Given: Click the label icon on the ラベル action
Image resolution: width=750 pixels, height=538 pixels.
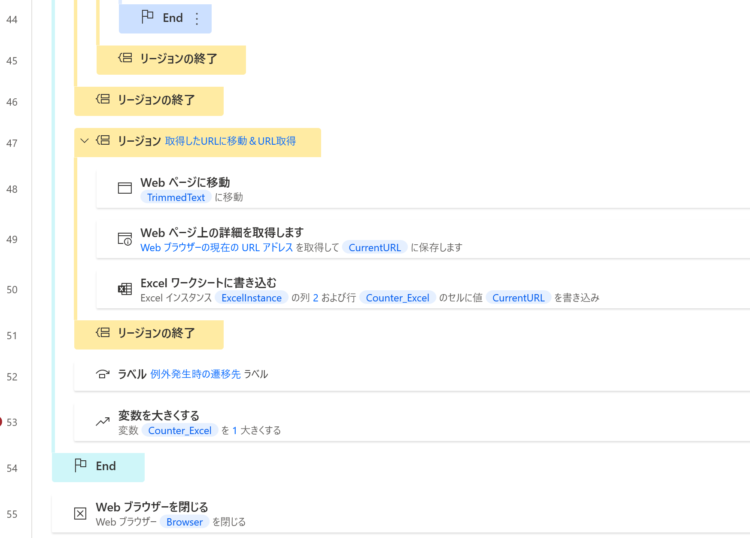Looking at the screenshot, I should coord(103,374).
